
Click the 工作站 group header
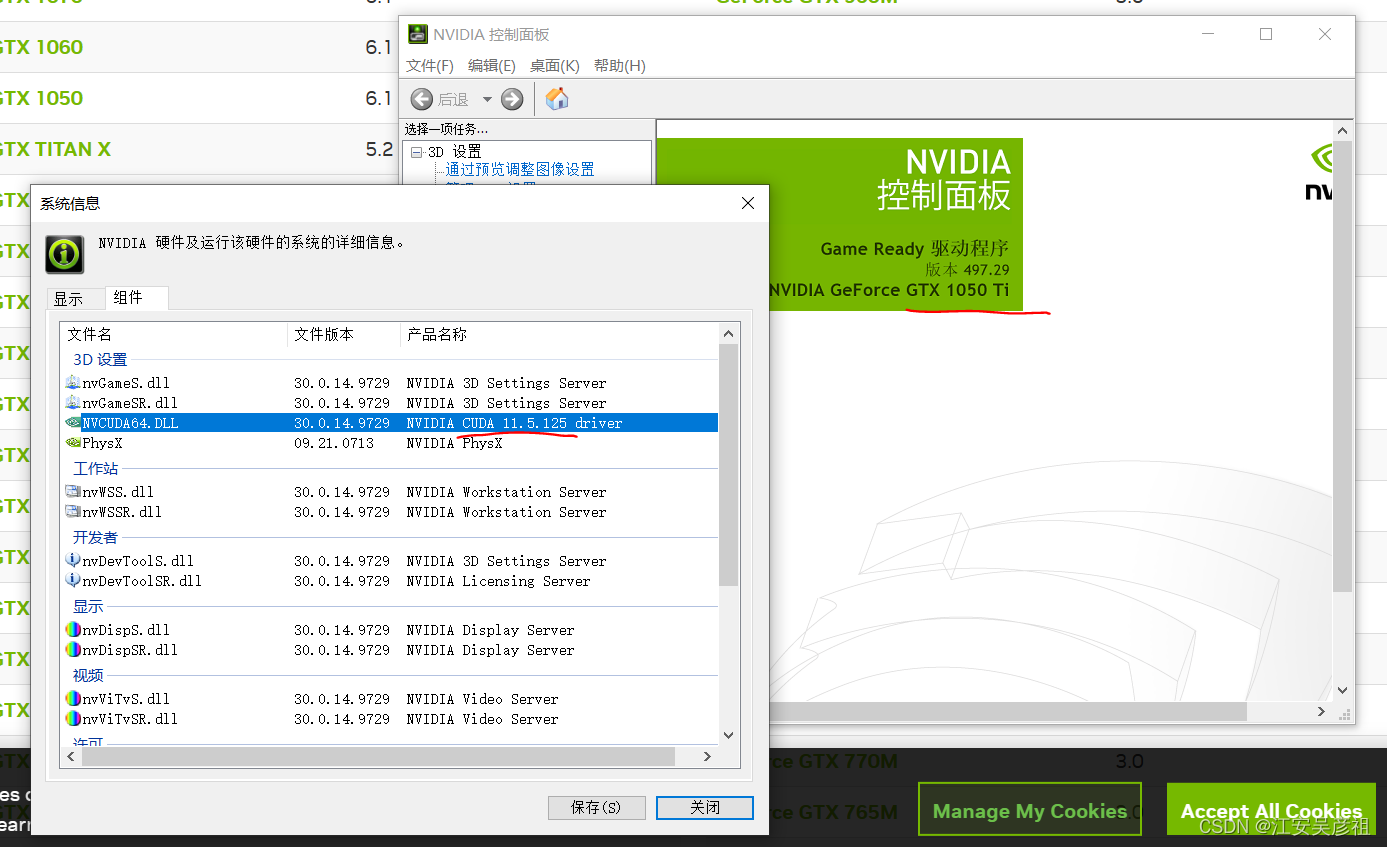click(x=95, y=468)
